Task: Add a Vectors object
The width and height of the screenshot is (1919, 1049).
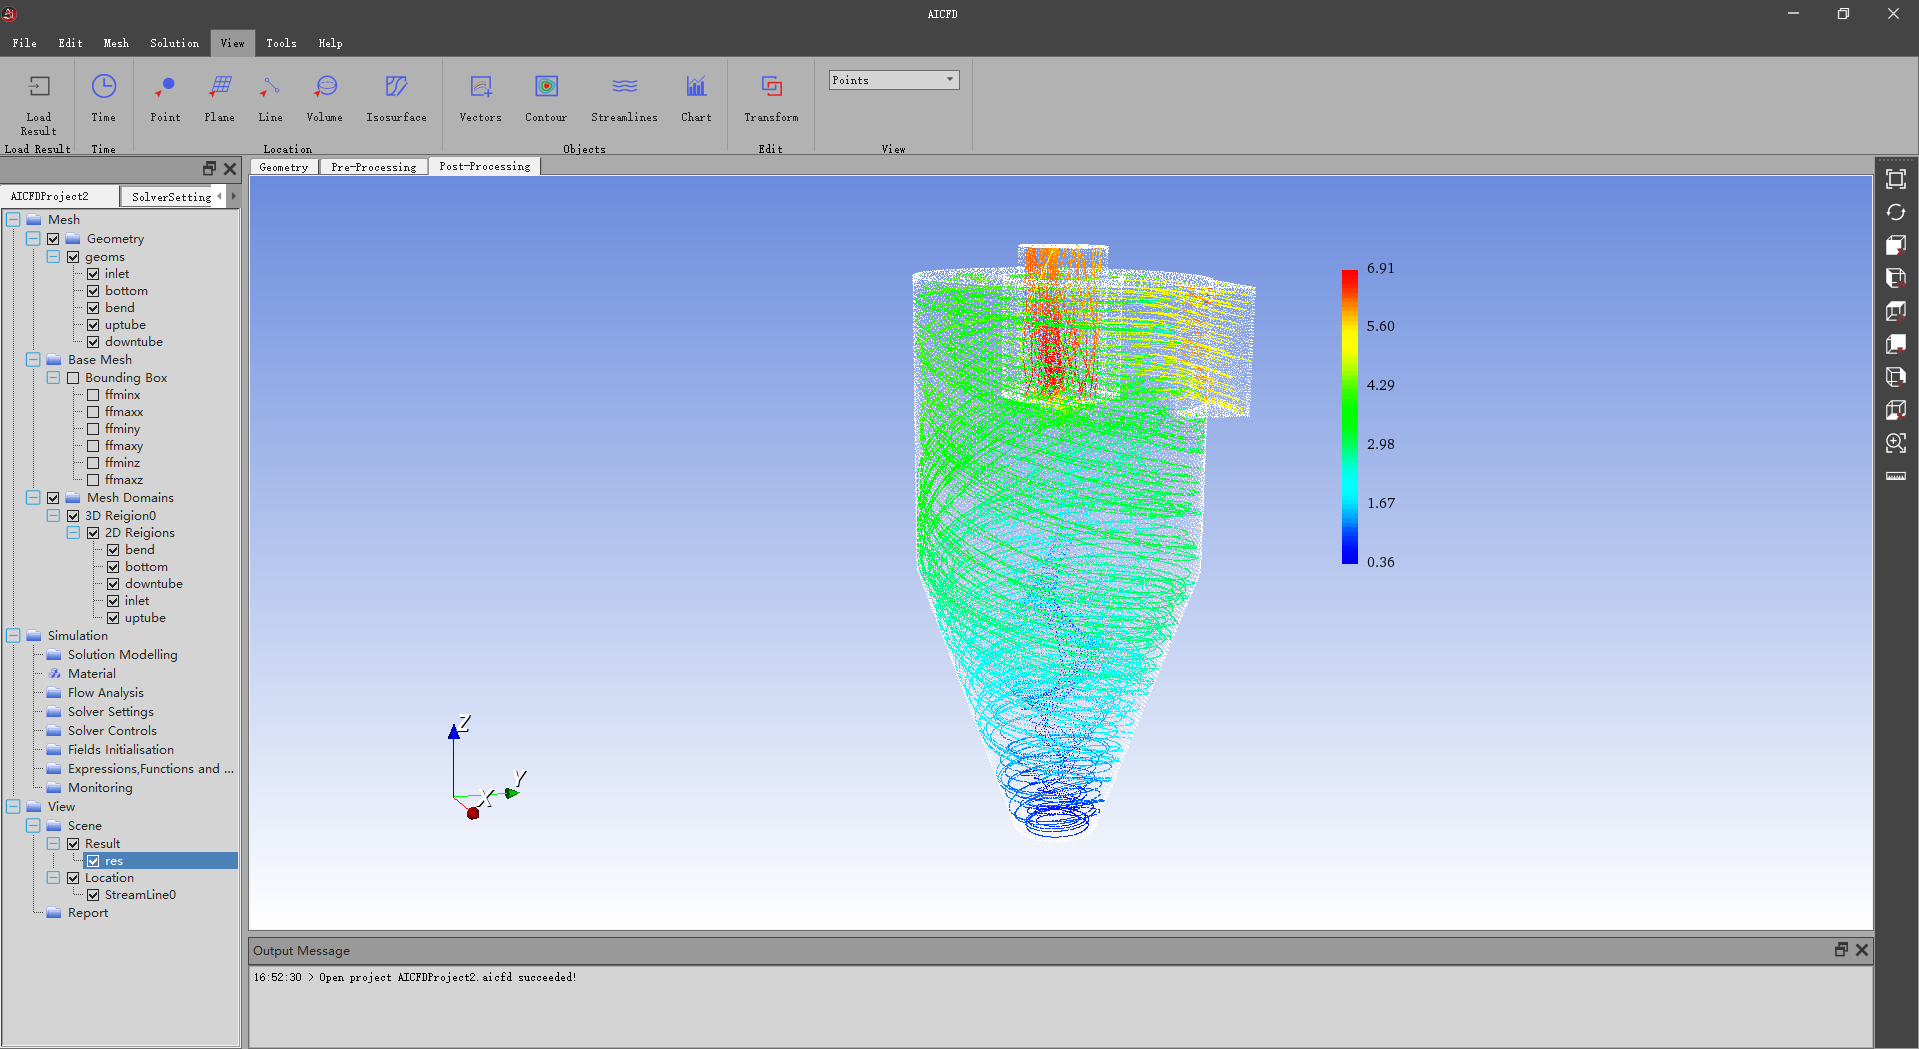Action: click(x=480, y=87)
